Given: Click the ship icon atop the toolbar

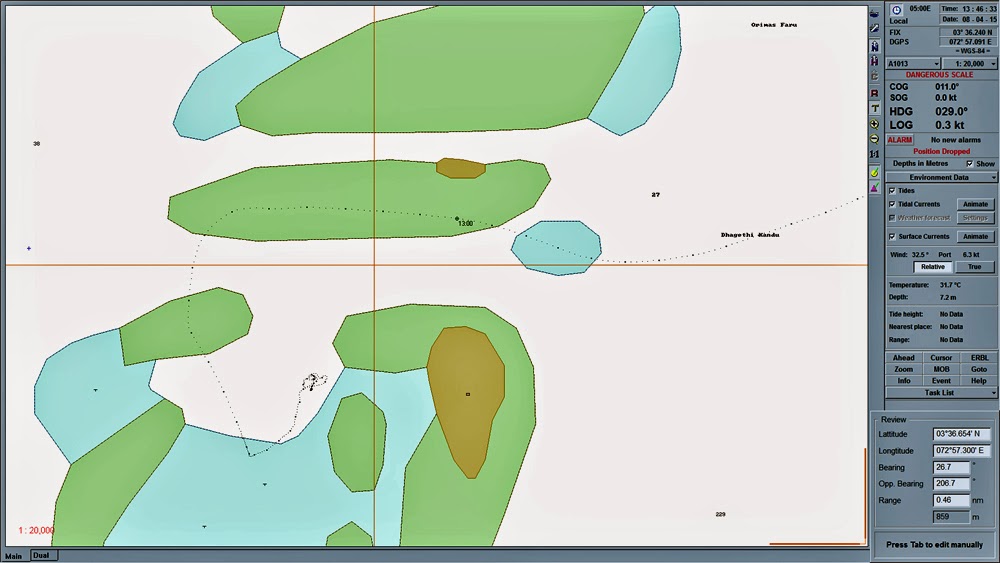Looking at the screenshot, I should point(874,13).
